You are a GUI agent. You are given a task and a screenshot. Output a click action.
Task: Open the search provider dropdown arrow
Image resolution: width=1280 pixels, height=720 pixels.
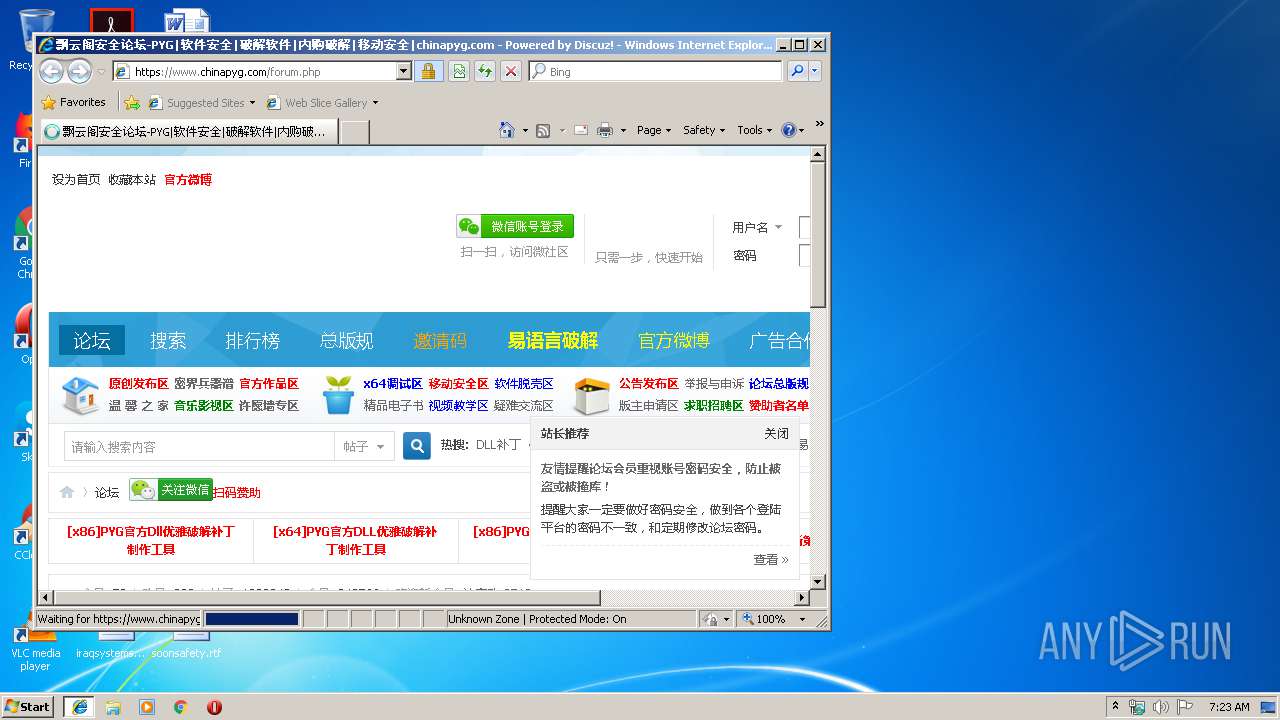click(x=815, y=71)
